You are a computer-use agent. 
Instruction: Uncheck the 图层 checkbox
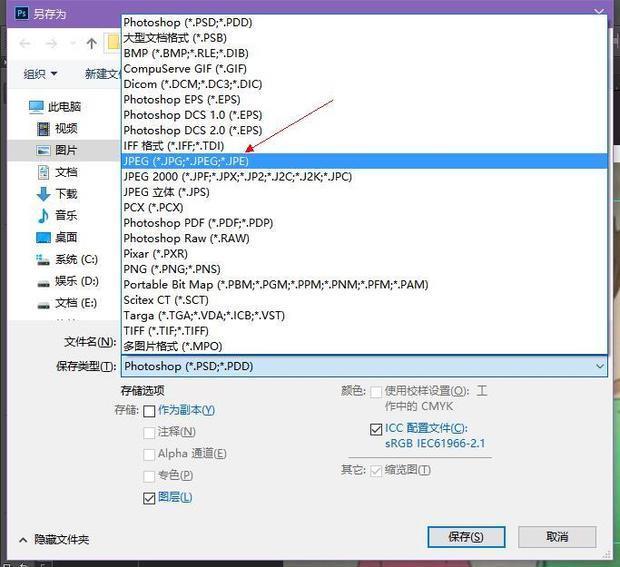(x=149, y=498)
